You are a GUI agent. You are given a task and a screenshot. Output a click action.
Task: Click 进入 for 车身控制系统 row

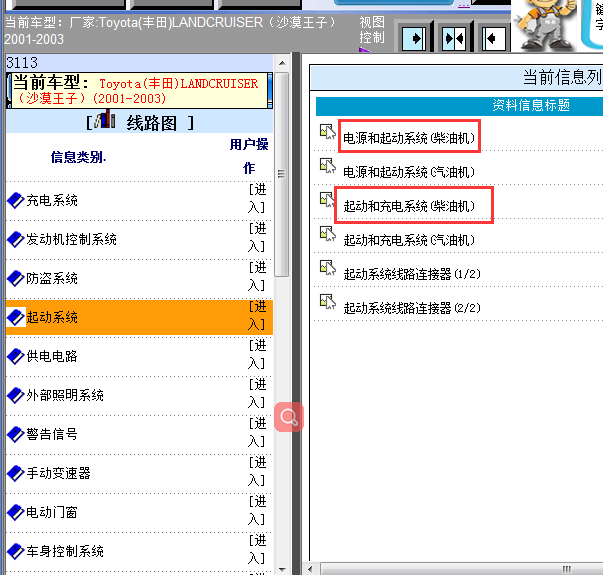click(x=257, y=549)
